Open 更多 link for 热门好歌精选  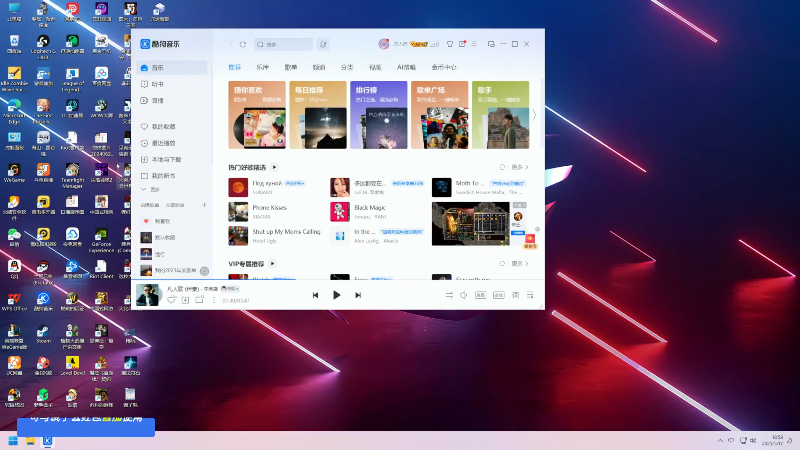coord(519,167)
